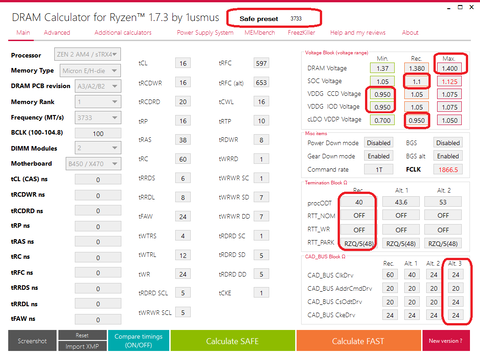Click the tRCDRD ns input field
The width and height of the screenshot is (480, 361).
[x=98, y=211]
